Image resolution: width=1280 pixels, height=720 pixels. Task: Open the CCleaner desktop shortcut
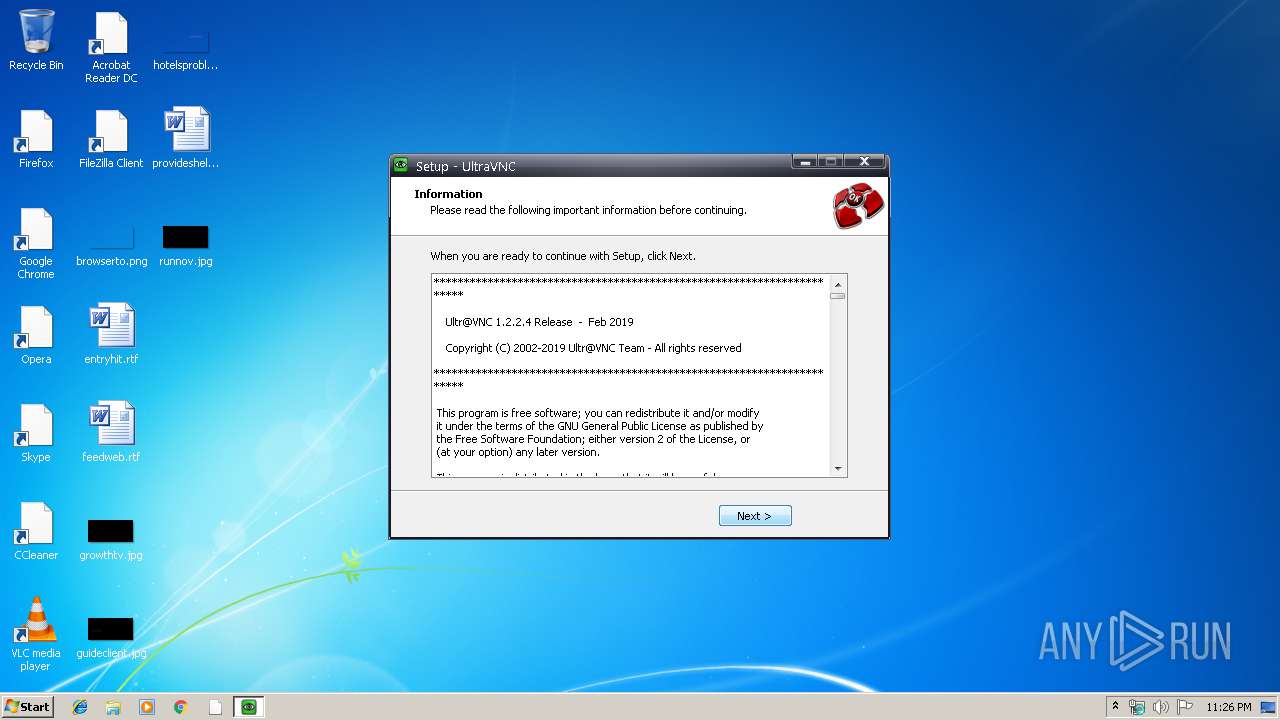click(x=36, y=531)
